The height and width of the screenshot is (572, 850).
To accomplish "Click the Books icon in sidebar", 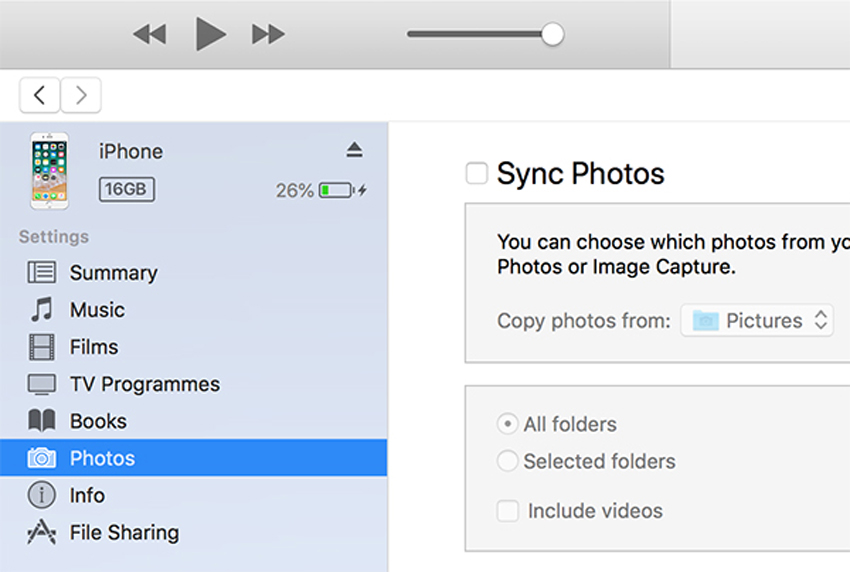I will [x=42, y=421].
